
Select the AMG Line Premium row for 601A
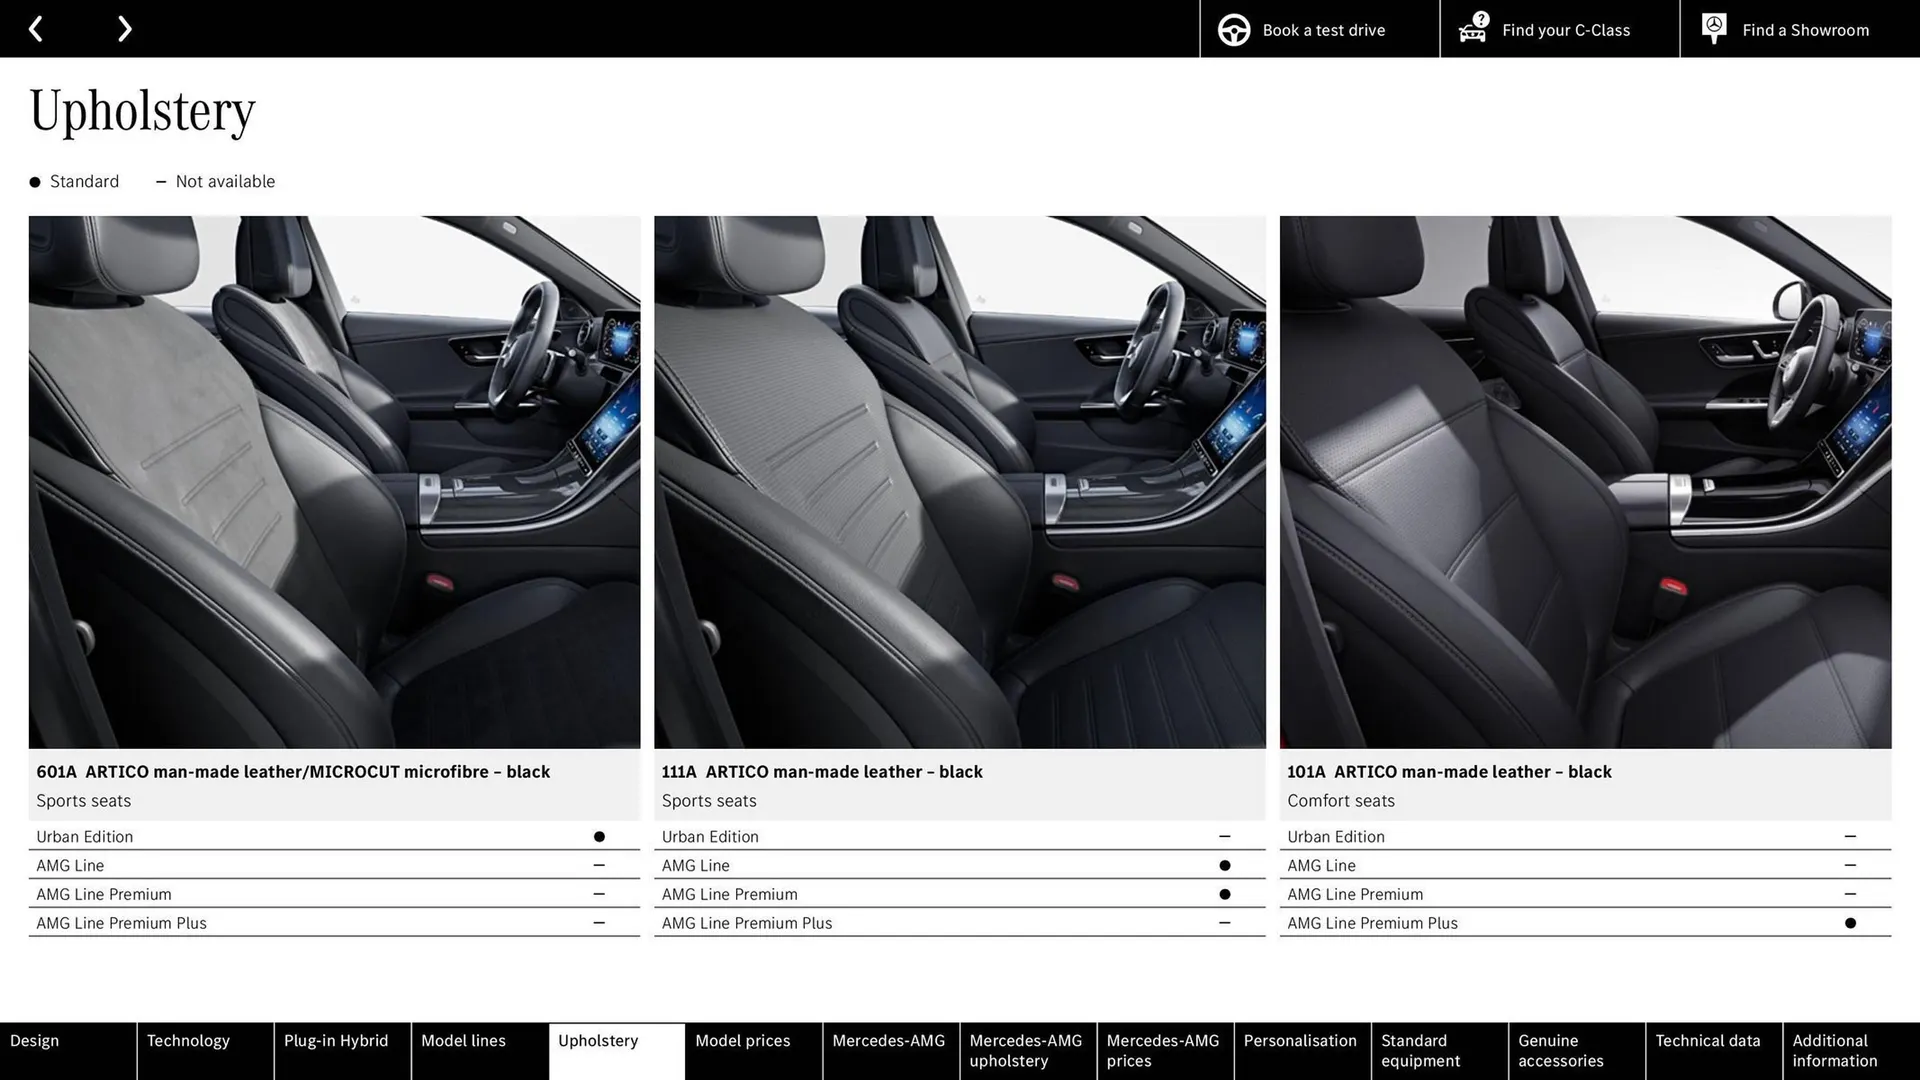pyautogui.click(x=334, y=894)
